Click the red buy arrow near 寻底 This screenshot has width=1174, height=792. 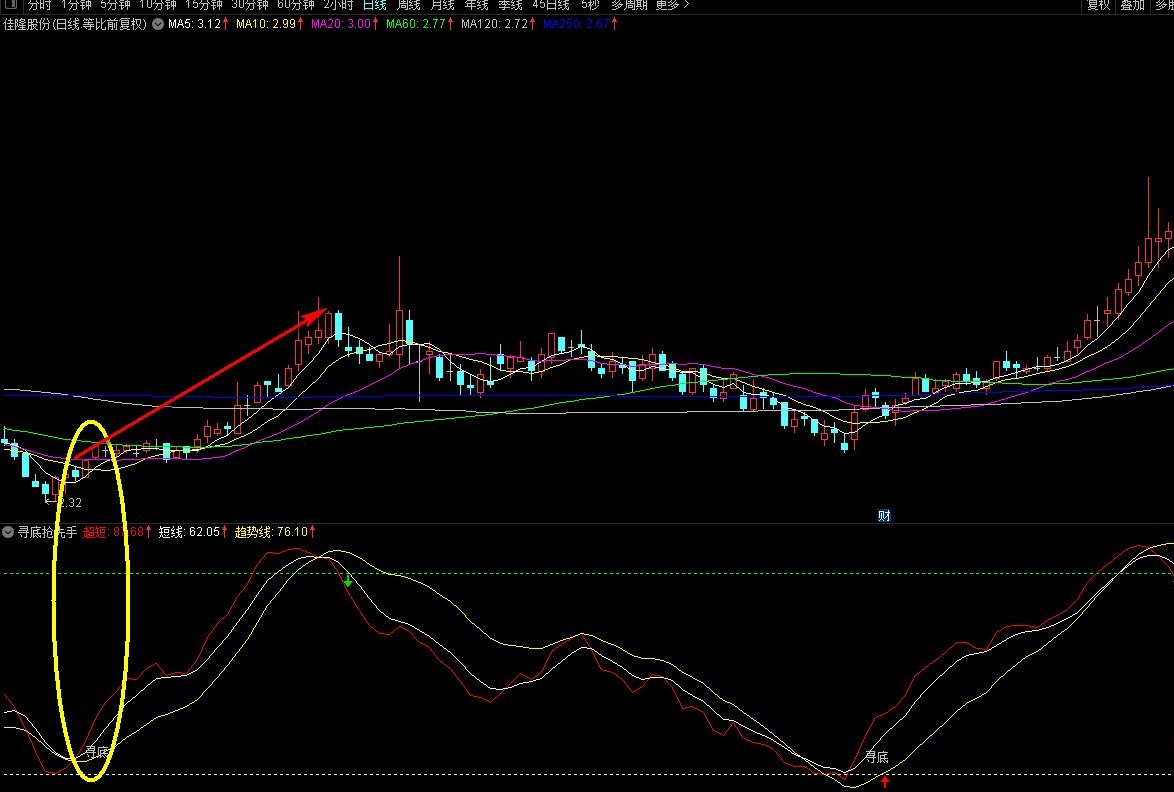pyautogui.click(x=885, y=782)
